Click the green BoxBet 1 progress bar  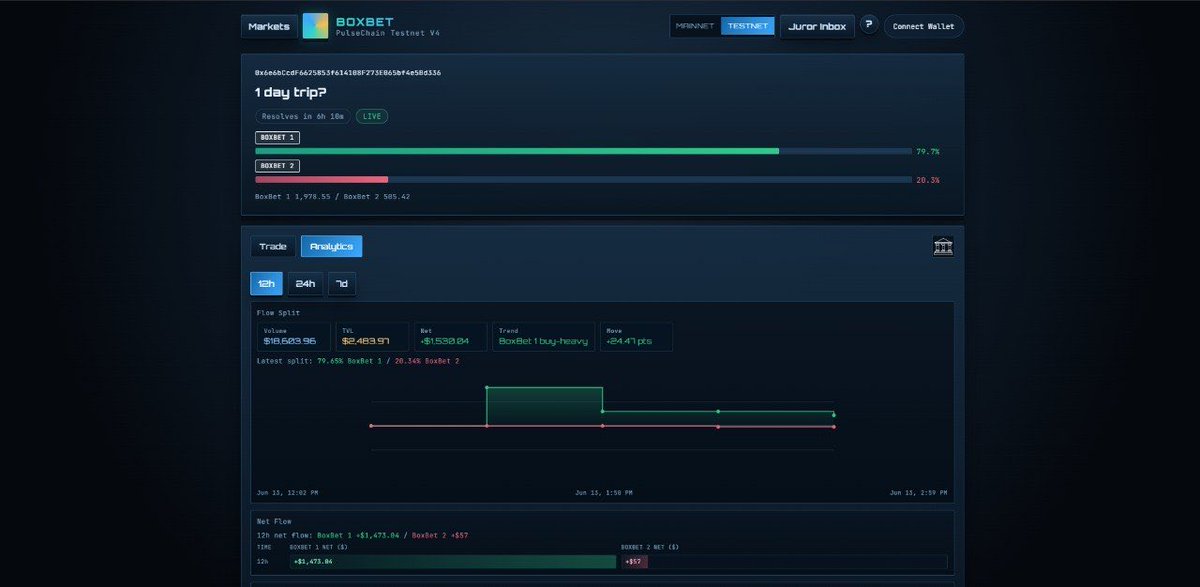[x=517, y=151]
